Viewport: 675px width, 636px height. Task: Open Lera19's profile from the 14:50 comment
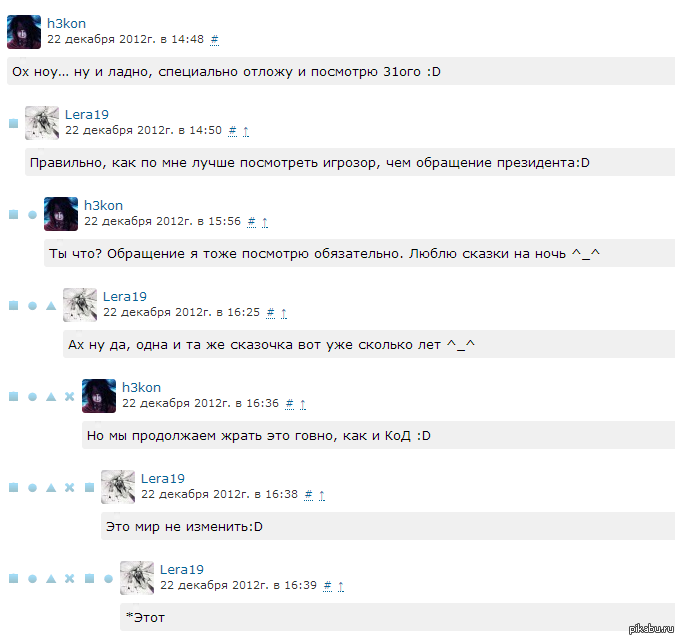coord(87,115)
